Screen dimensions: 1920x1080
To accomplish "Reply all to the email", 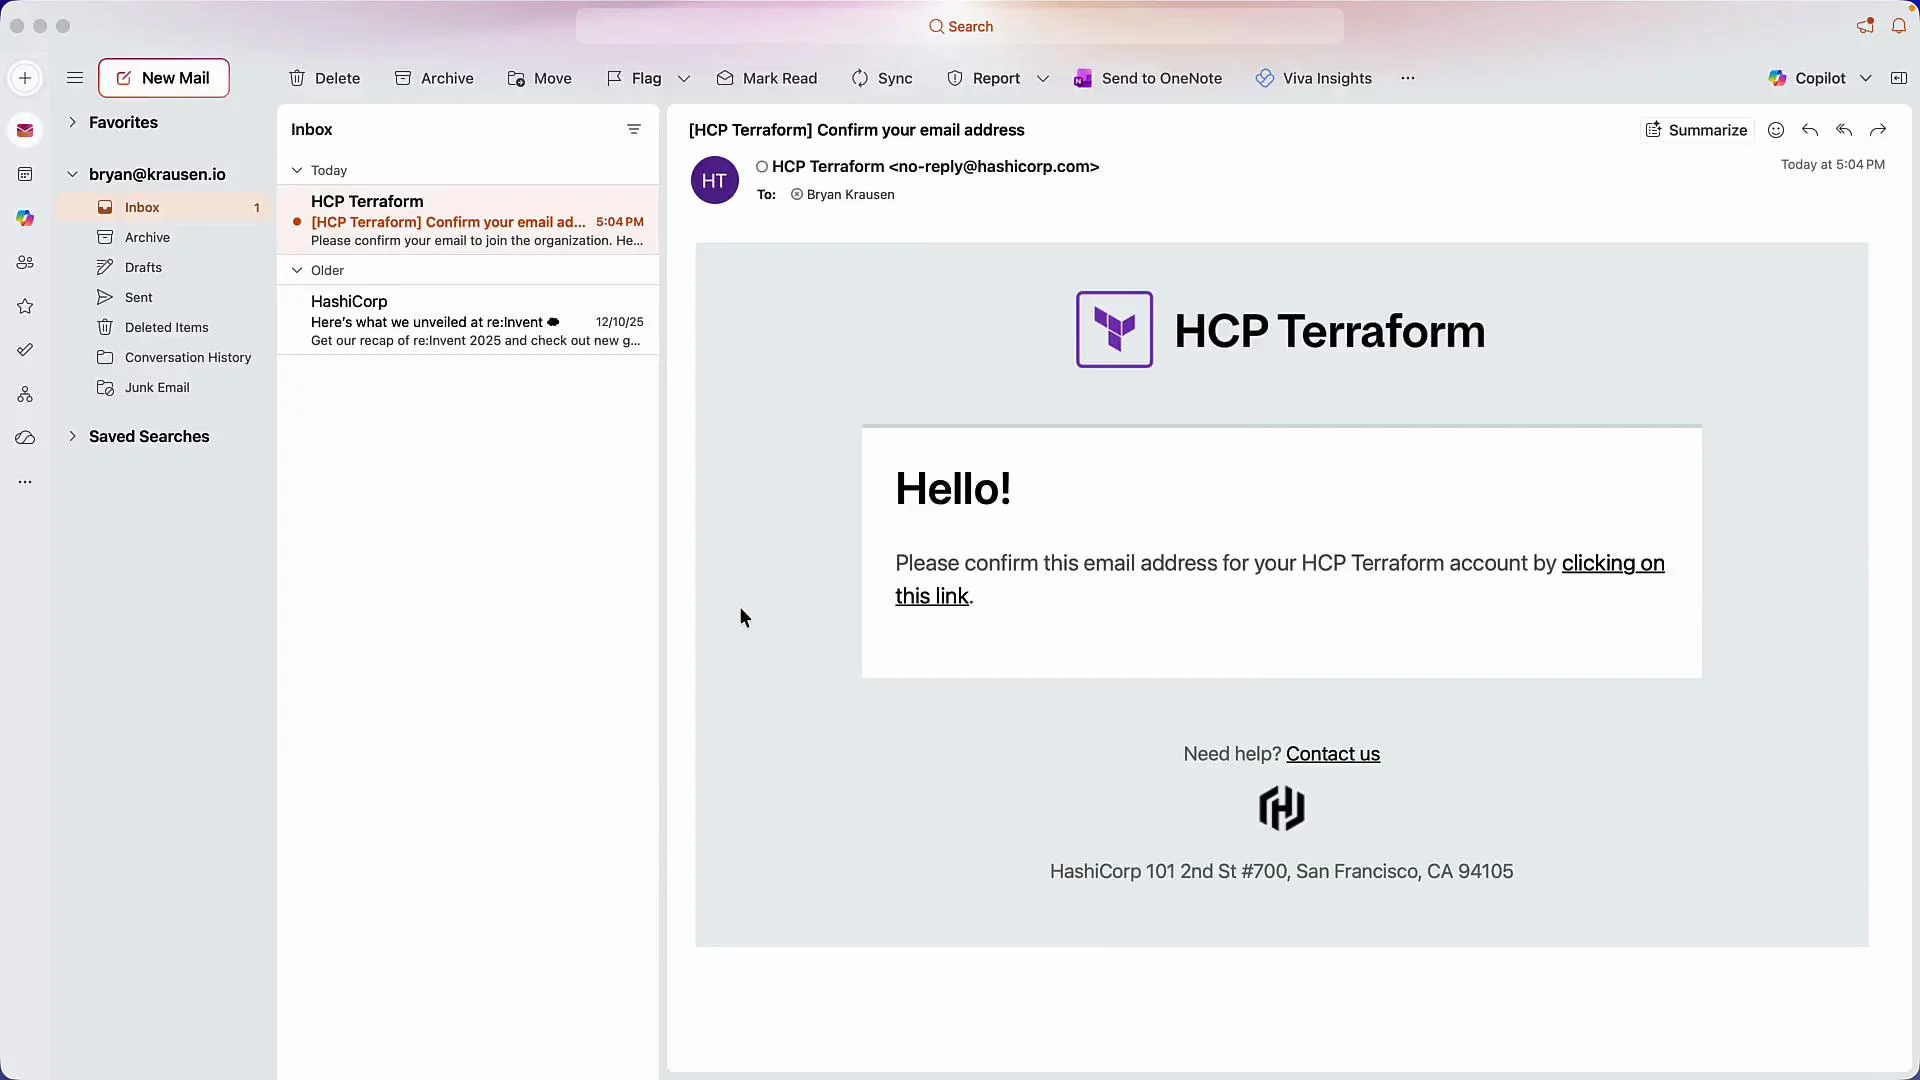I will click(1844, 130).
